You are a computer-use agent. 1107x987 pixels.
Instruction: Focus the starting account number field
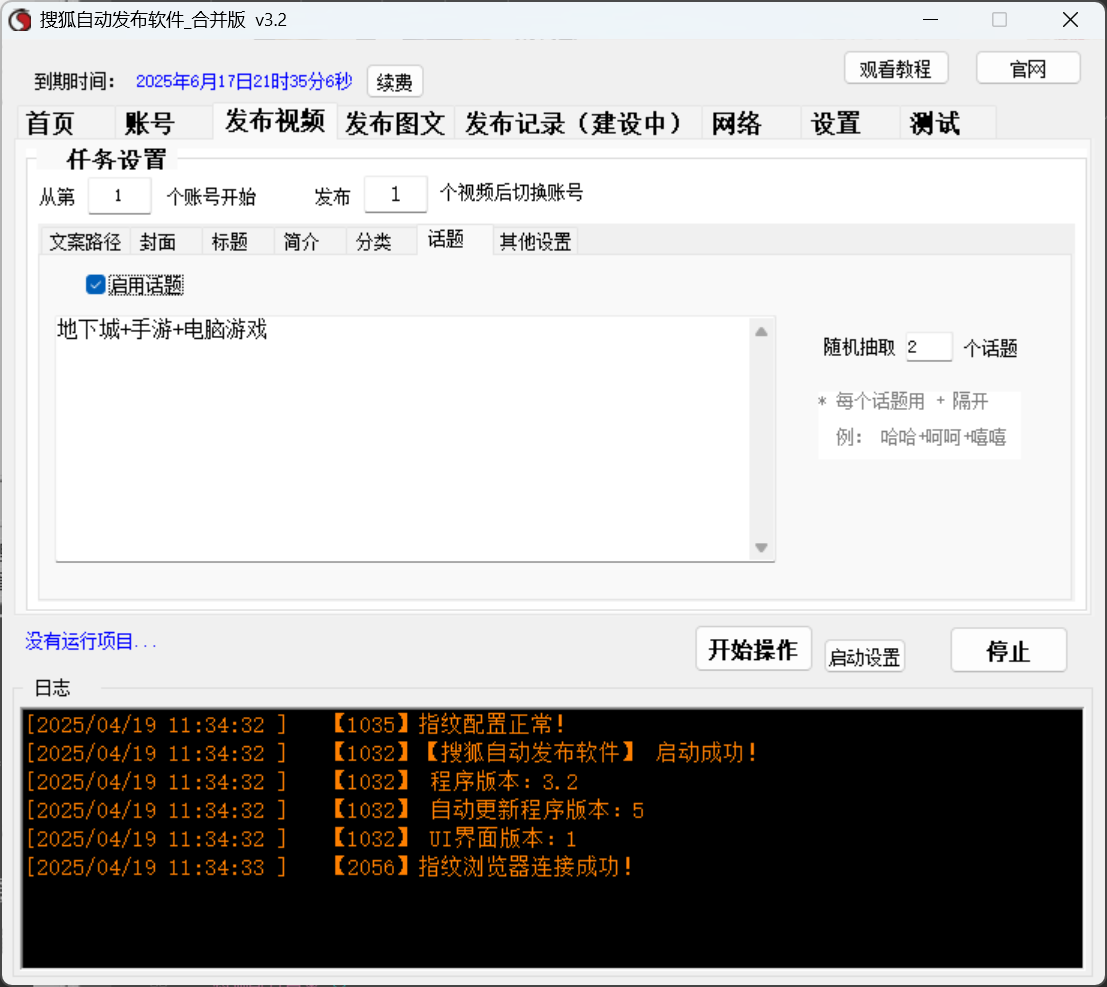coord(119,196)
